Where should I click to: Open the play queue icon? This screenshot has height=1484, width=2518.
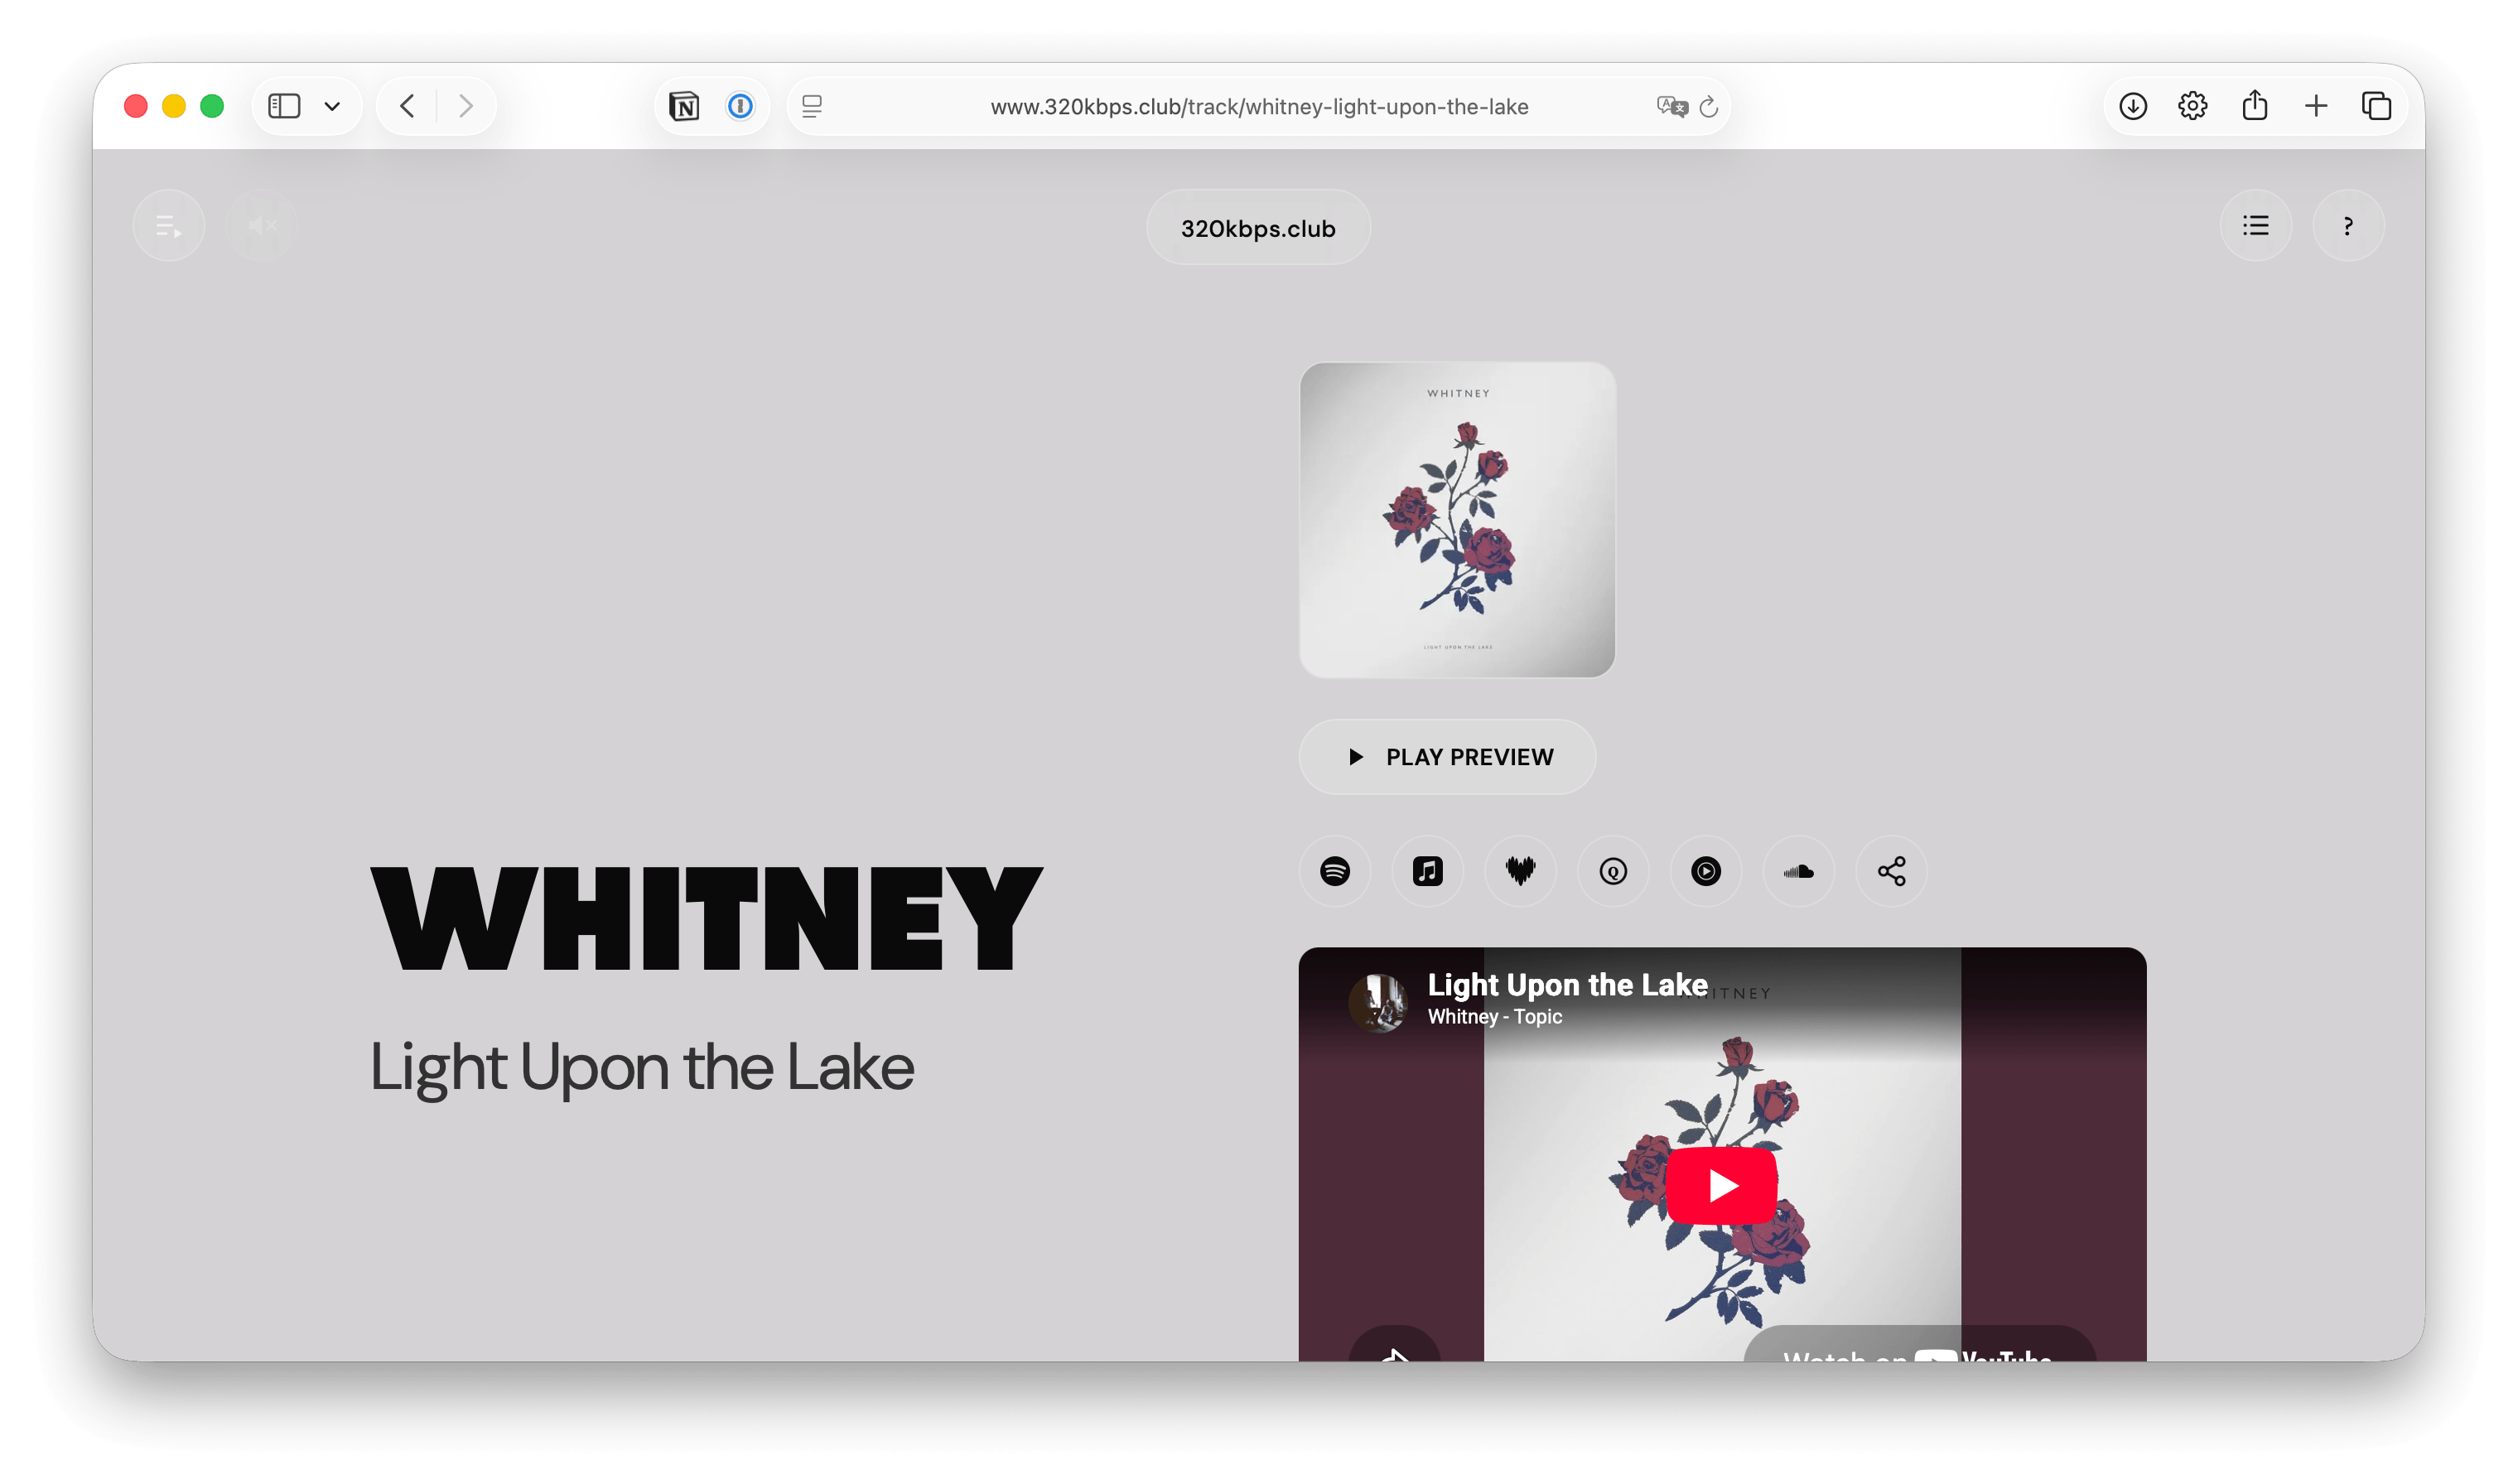pyautogui.click(x=169, y=226)
